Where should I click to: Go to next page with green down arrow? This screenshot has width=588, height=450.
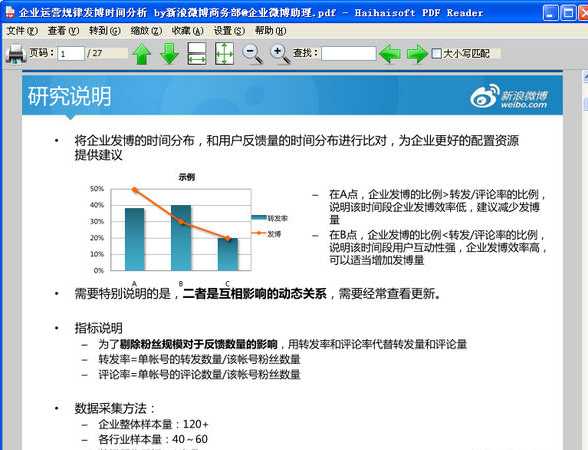click(170, 54)
